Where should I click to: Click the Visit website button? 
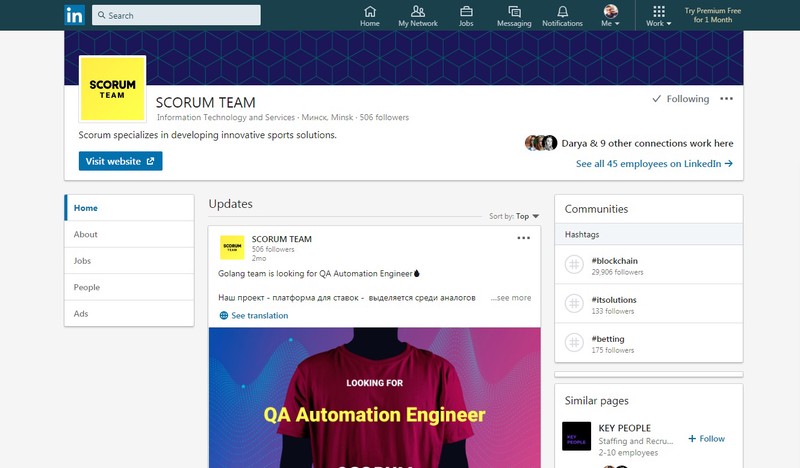tap(120, 161)
